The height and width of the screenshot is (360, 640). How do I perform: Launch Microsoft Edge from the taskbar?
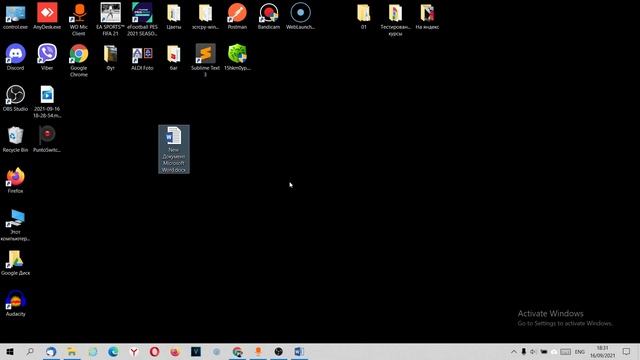pyautogui.click(x=113, y=352)
